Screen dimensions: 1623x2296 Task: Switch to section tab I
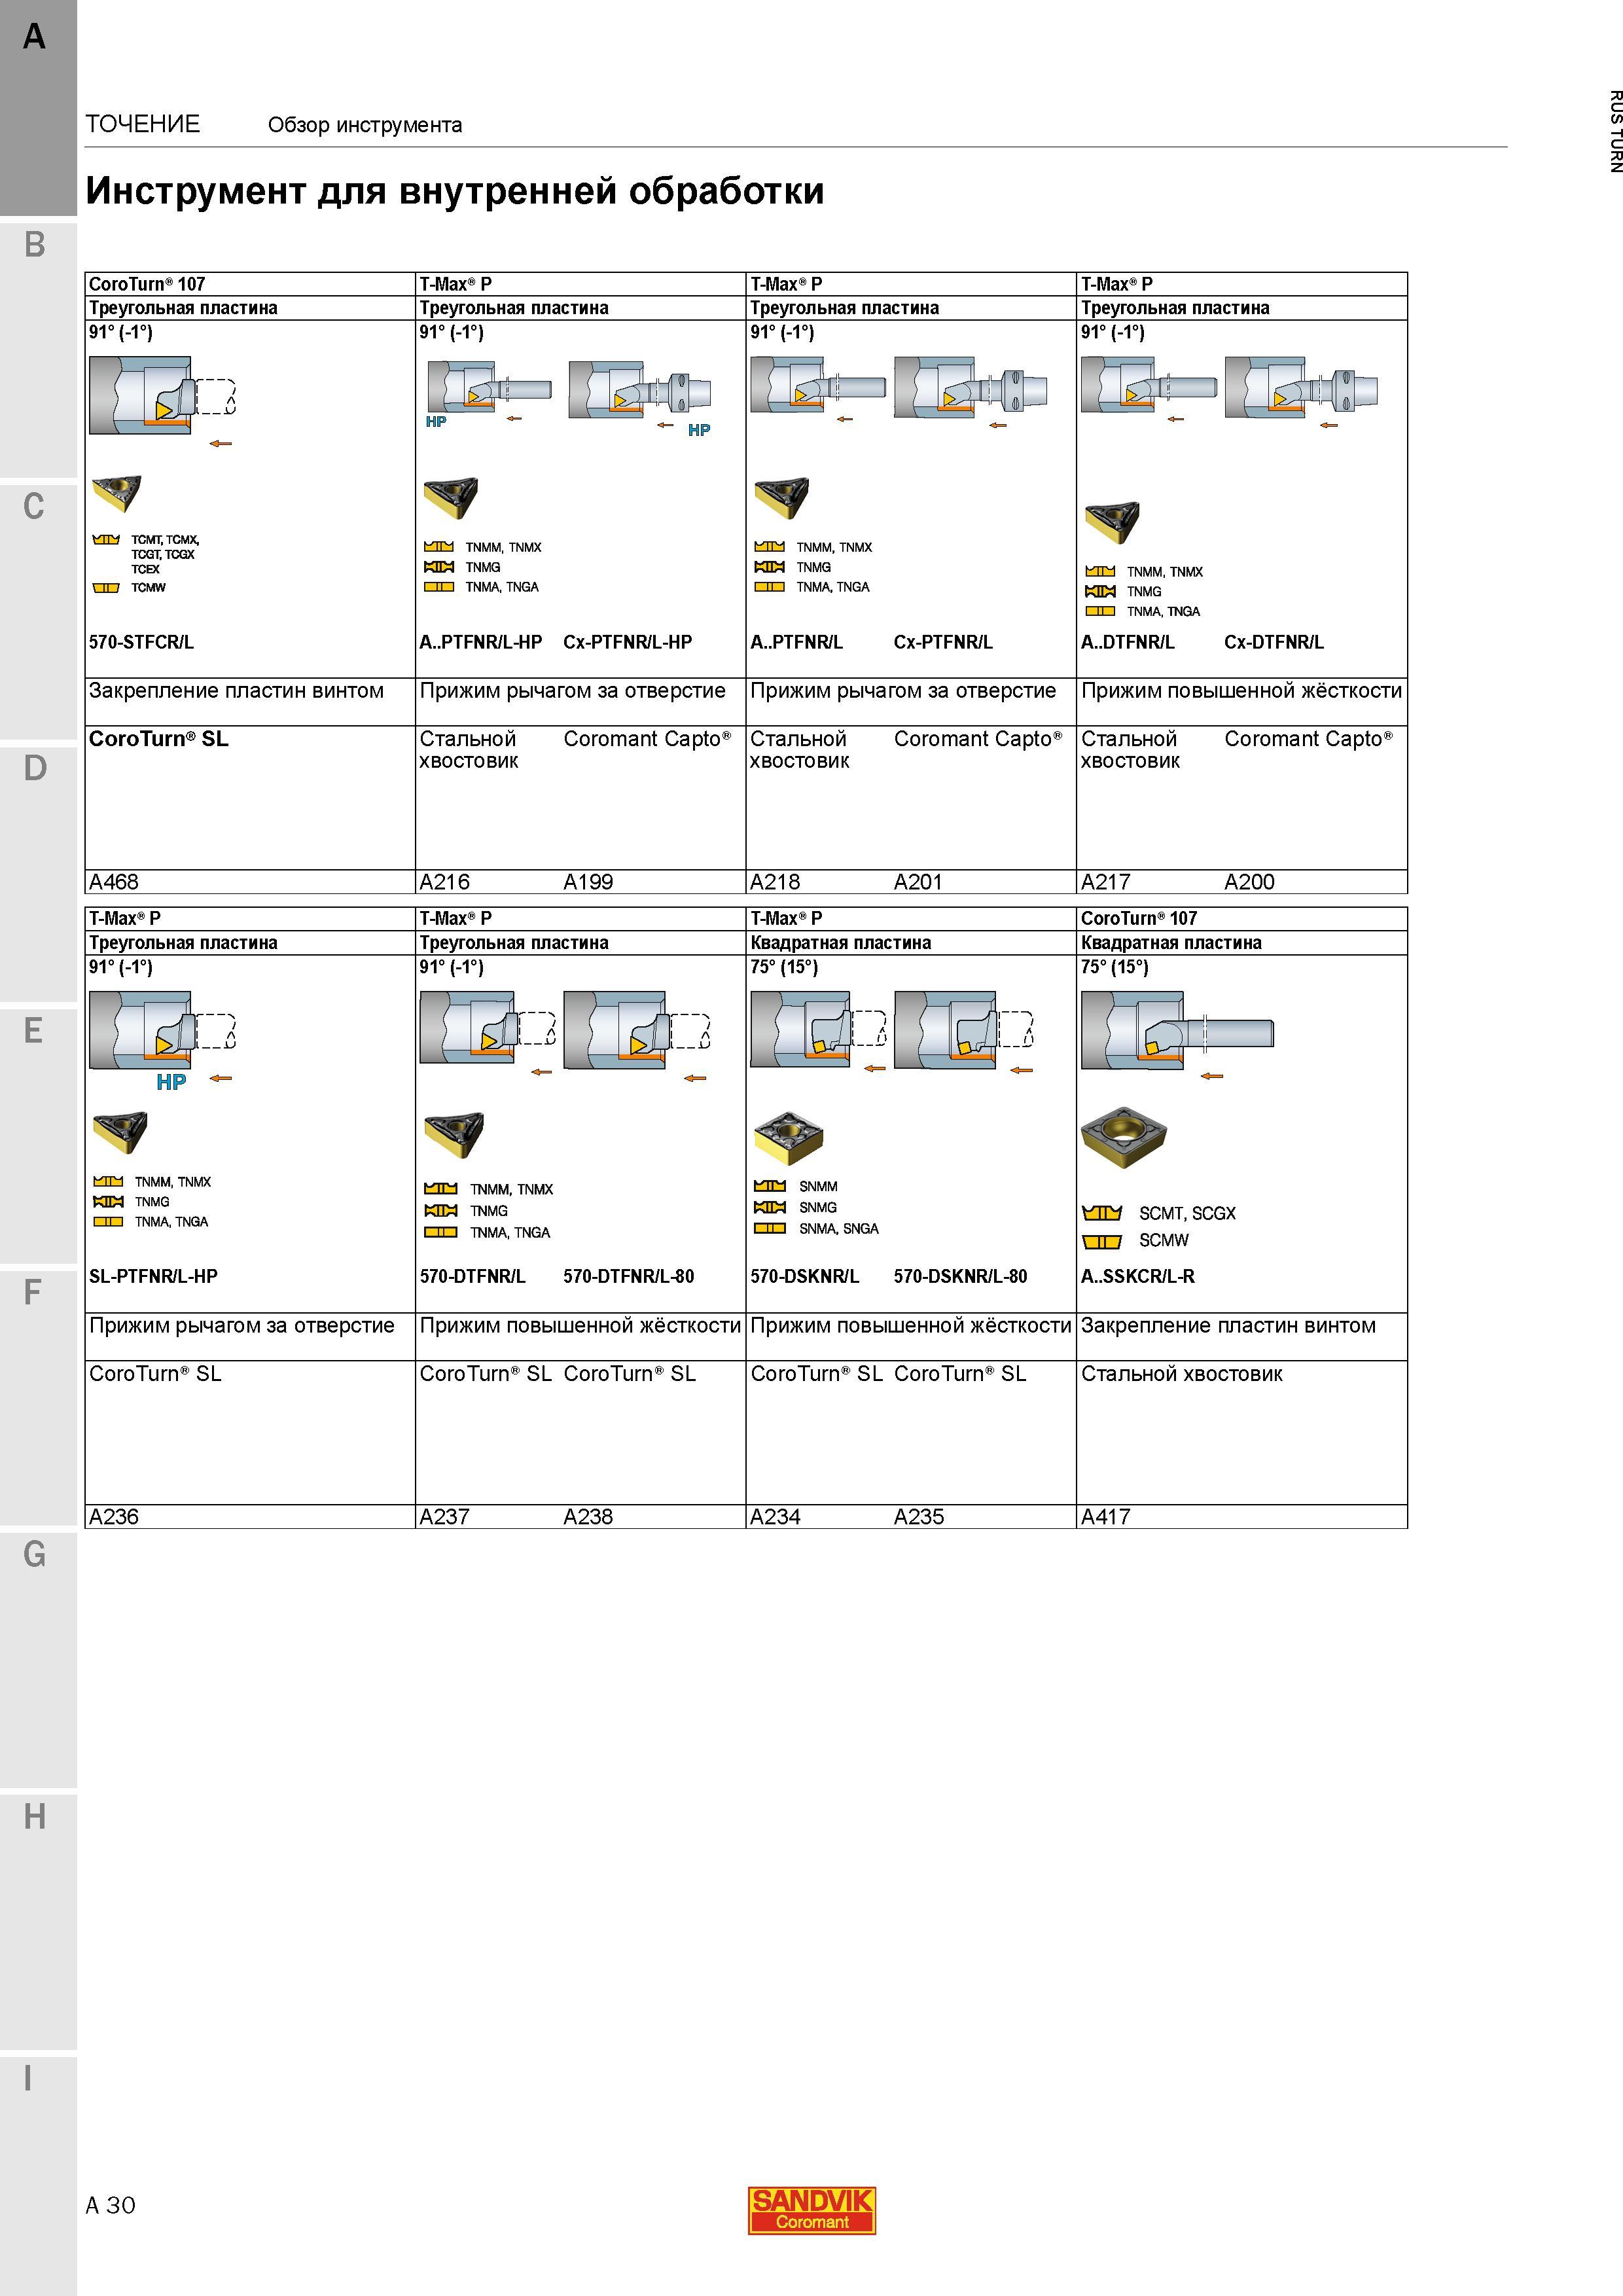(x=38, y=2176)
